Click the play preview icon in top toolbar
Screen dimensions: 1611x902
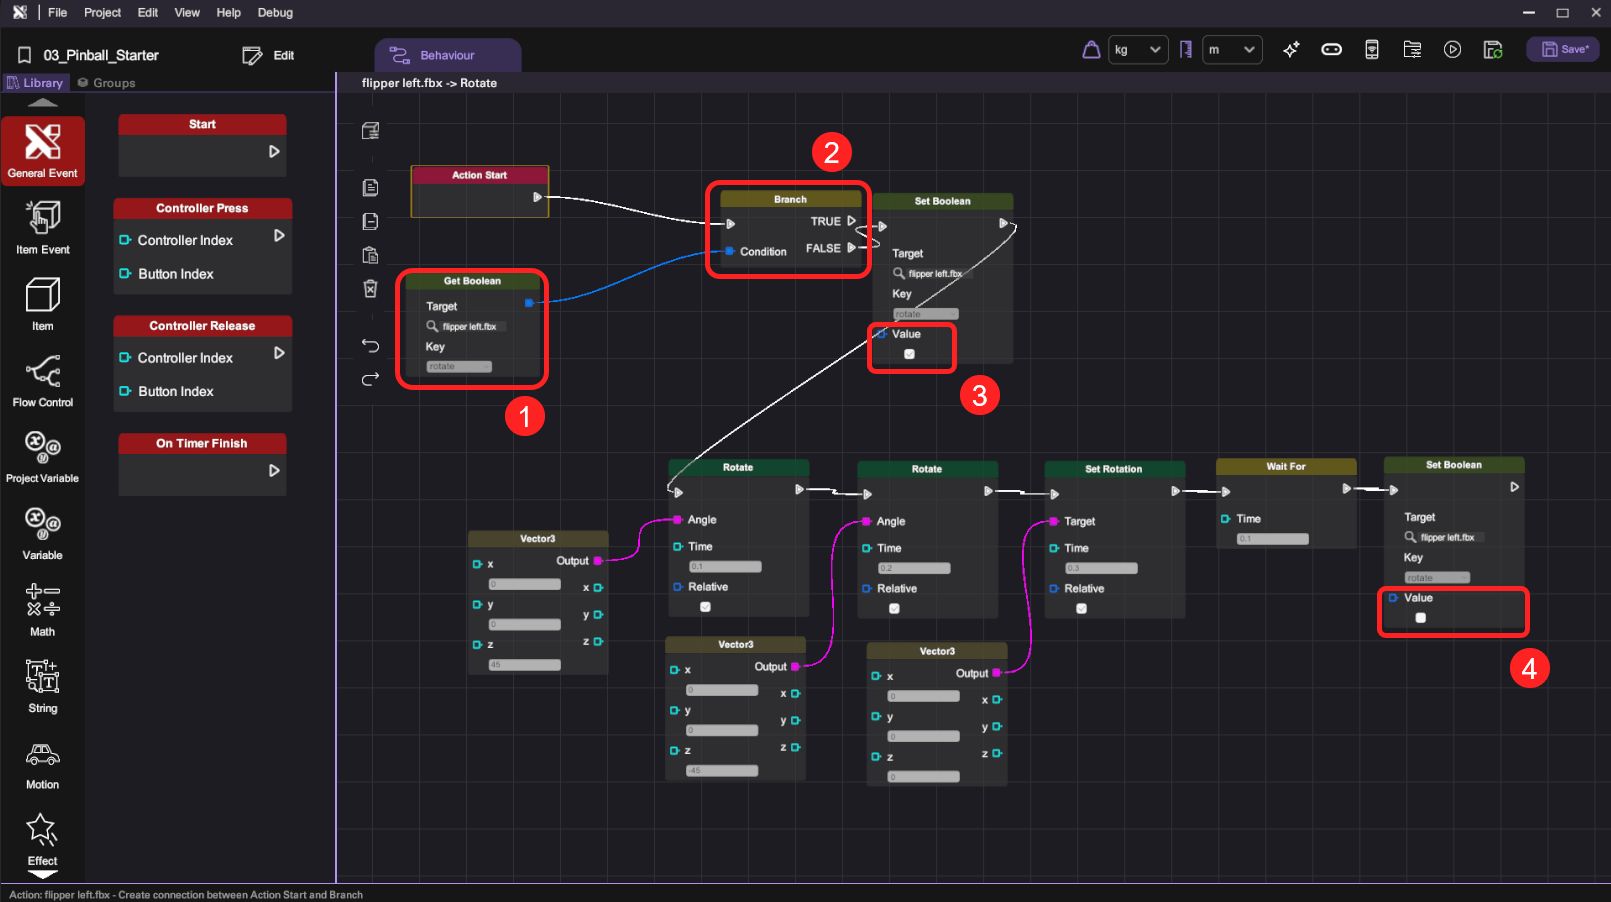point(1452,50)
